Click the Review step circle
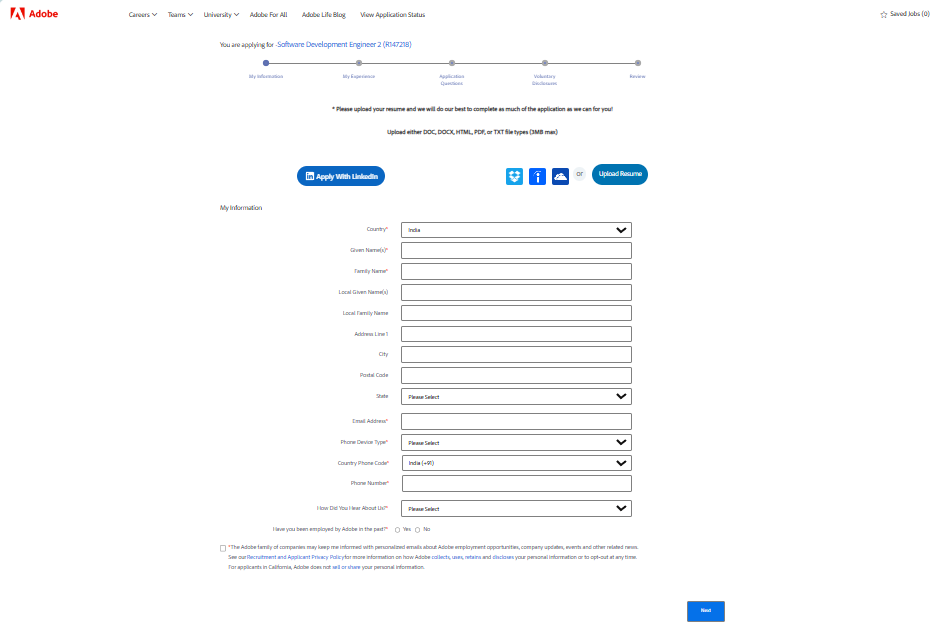This screenshot has height=625, width=942. tap(638, 63)
